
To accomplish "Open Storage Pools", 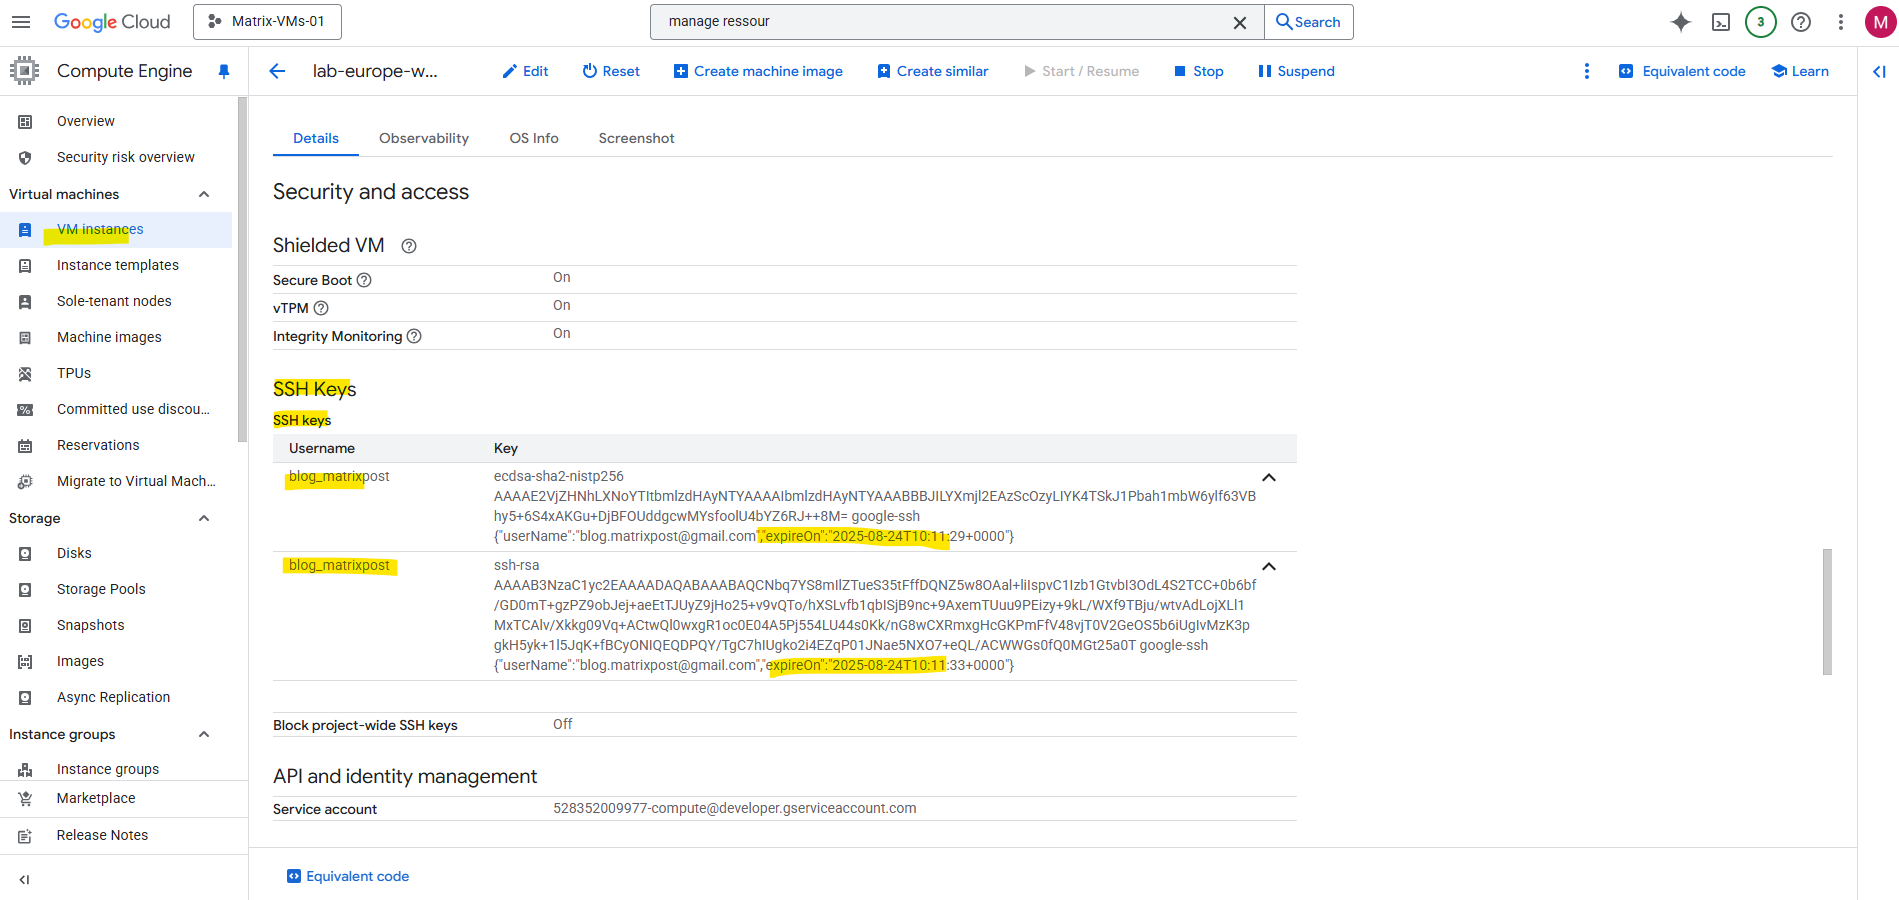I will point(116,589).
